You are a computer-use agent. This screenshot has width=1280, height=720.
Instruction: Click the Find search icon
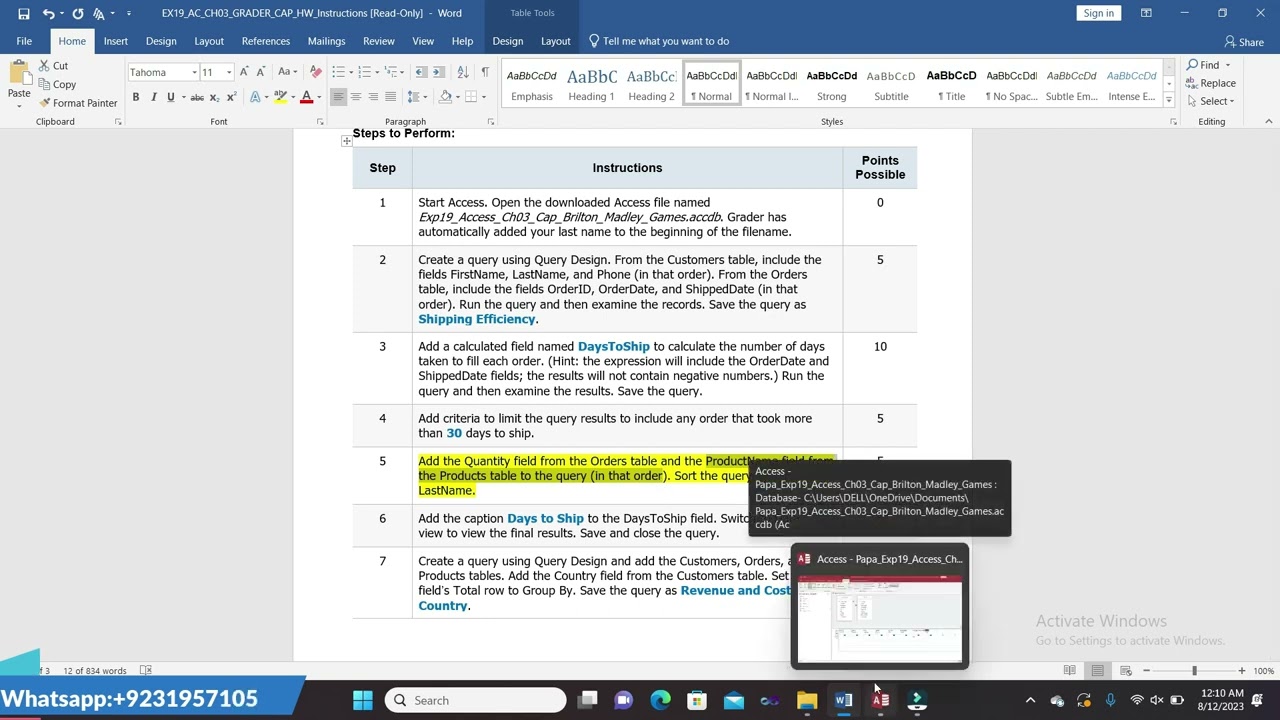point(1203,65)
